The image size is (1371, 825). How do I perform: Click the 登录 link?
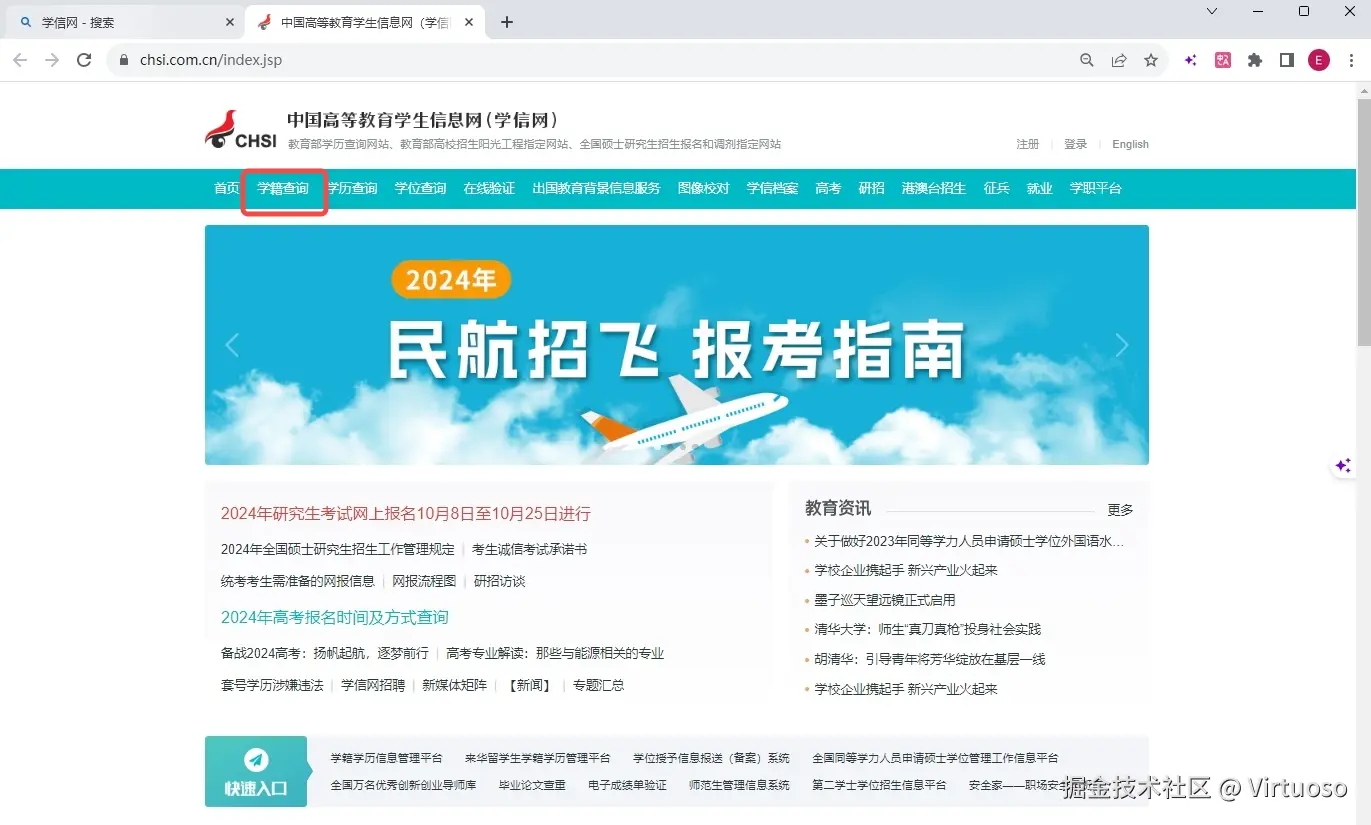pos(1075,144)
